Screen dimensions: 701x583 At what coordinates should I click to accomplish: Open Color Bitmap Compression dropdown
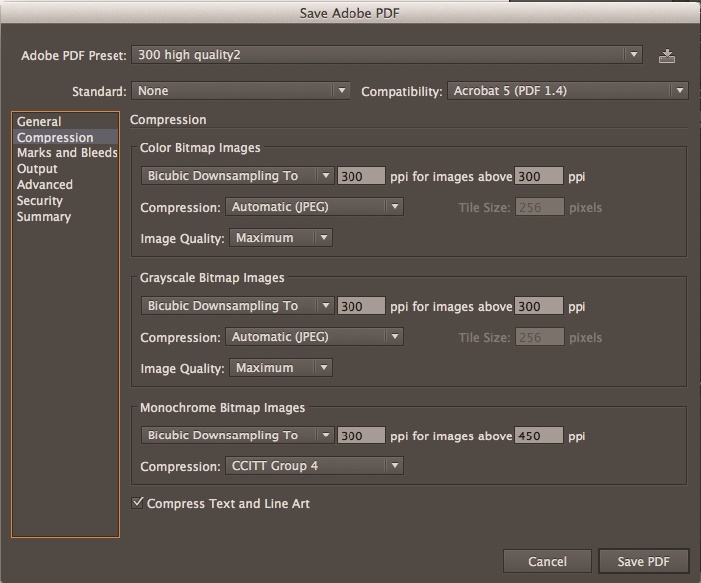(x=313, y=208)
